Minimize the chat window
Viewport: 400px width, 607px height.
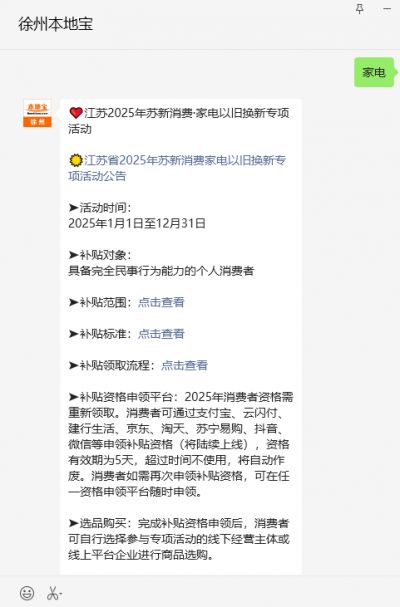[386, 9]
